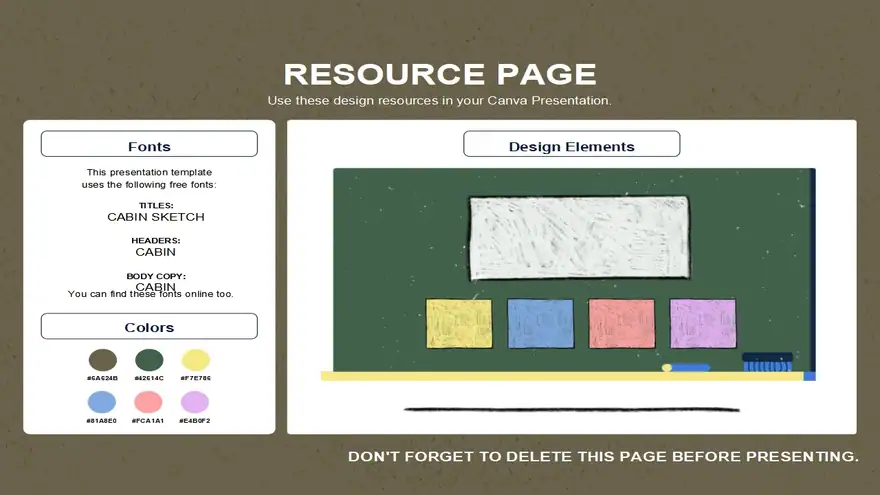The image size is (880, 495).
Task: Select the blue sticky note graphic
Action: (540, 324)
